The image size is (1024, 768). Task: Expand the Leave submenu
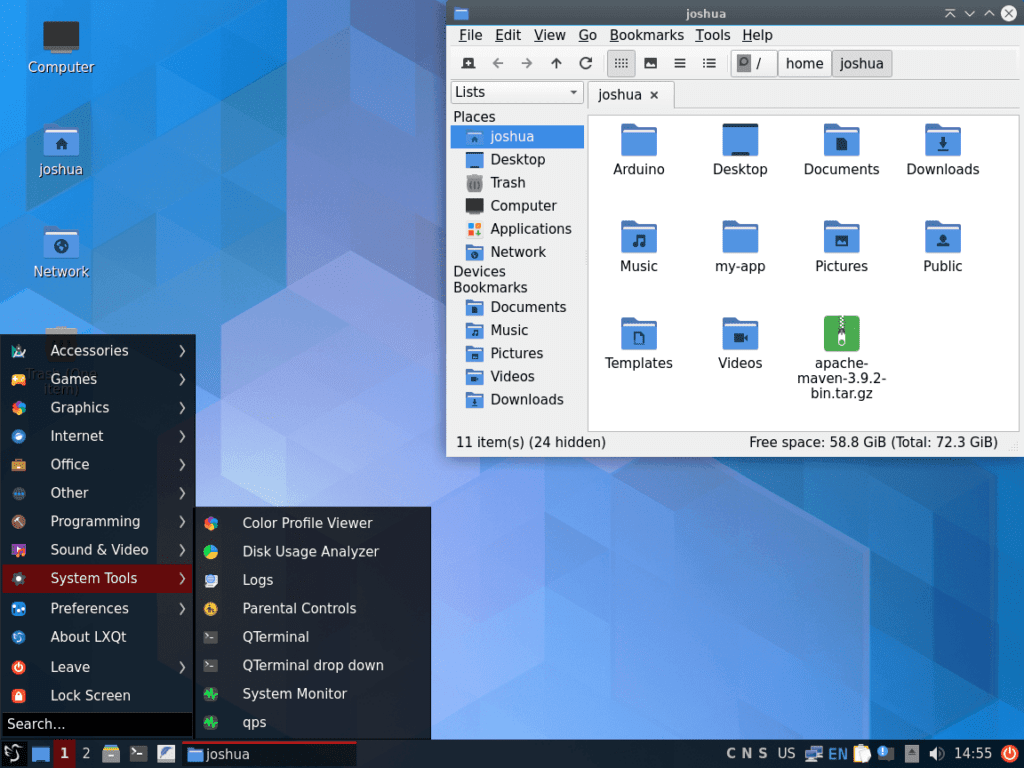pyautogui.click(x=70, y=666)
